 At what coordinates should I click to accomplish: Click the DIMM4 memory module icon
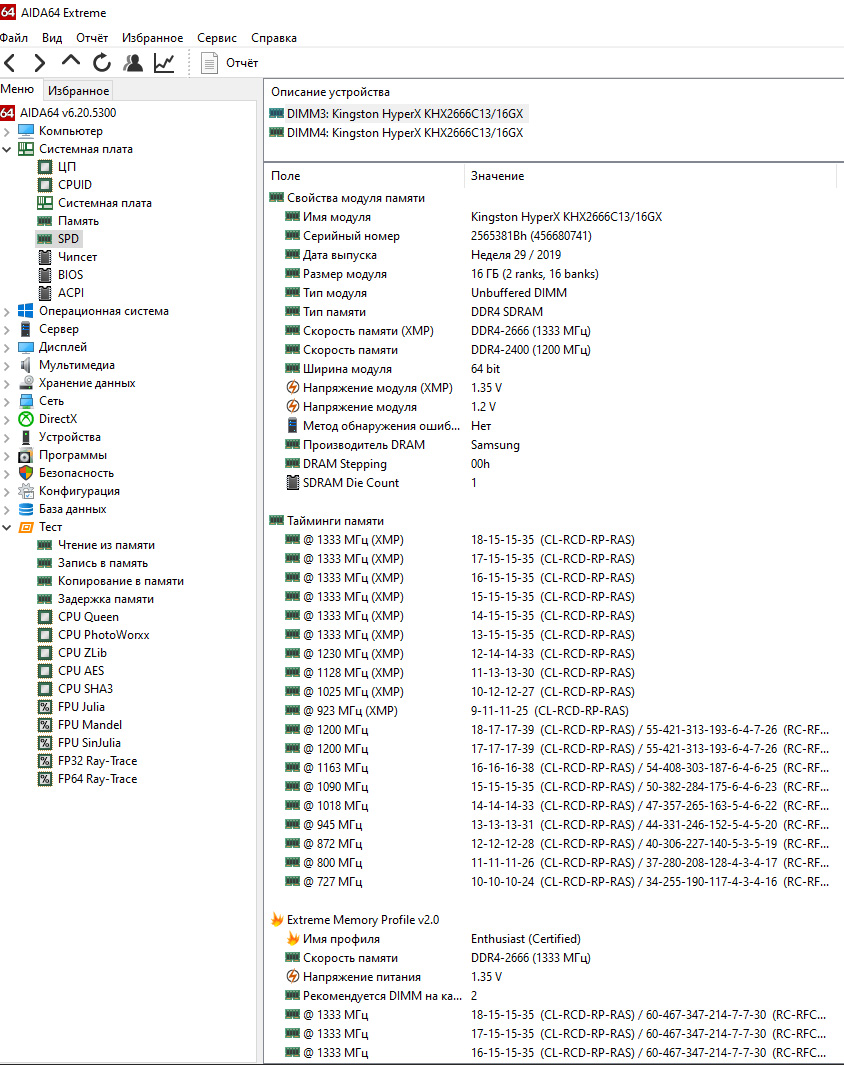tap(276, 132)
